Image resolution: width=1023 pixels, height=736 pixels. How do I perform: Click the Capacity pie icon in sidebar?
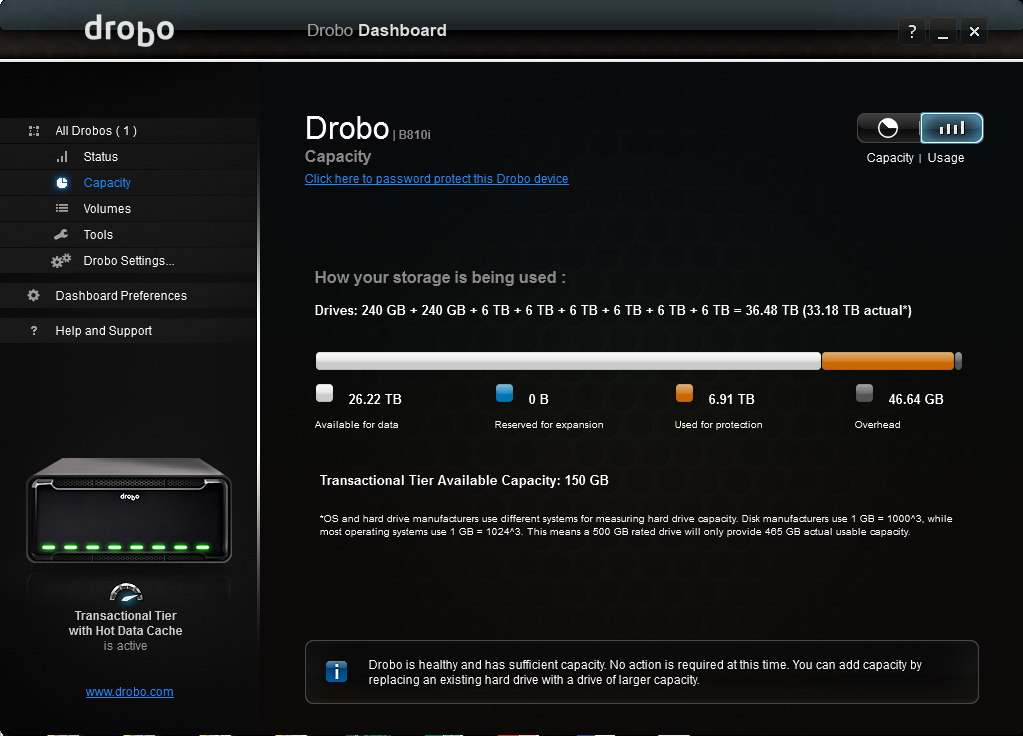coord(62,183)
